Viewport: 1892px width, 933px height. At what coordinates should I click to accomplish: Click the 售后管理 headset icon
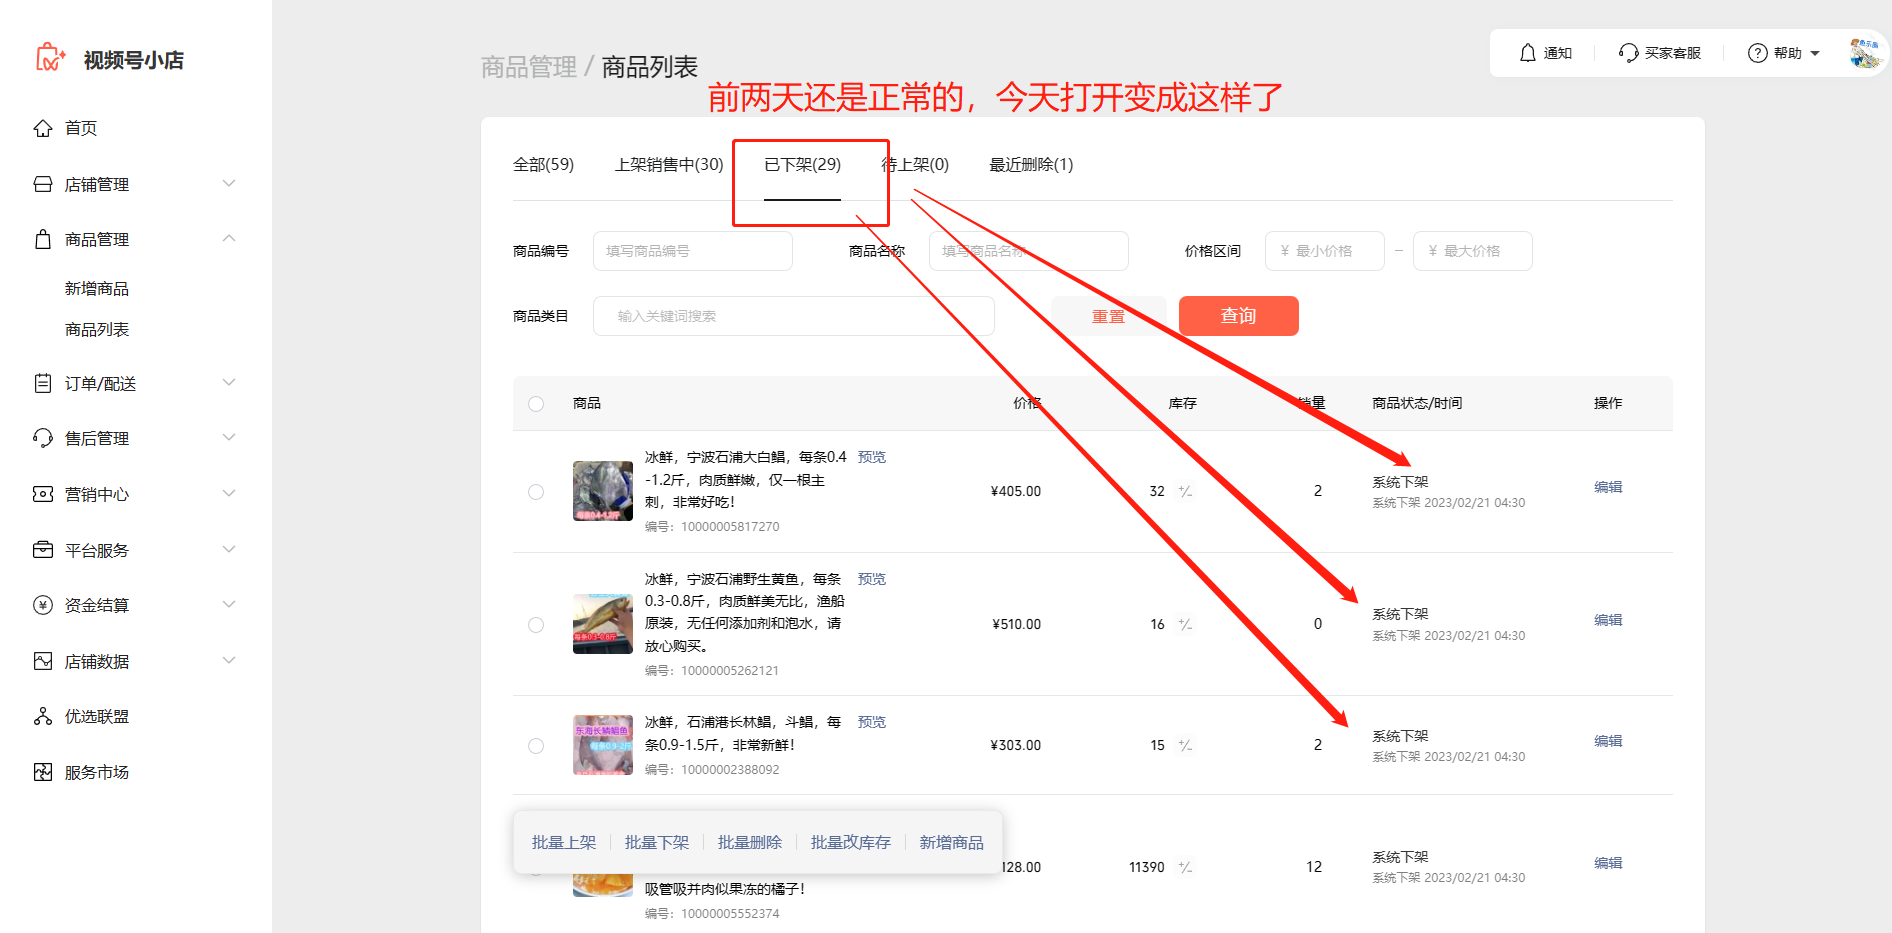pyautogui.click(x=43, y=438)
